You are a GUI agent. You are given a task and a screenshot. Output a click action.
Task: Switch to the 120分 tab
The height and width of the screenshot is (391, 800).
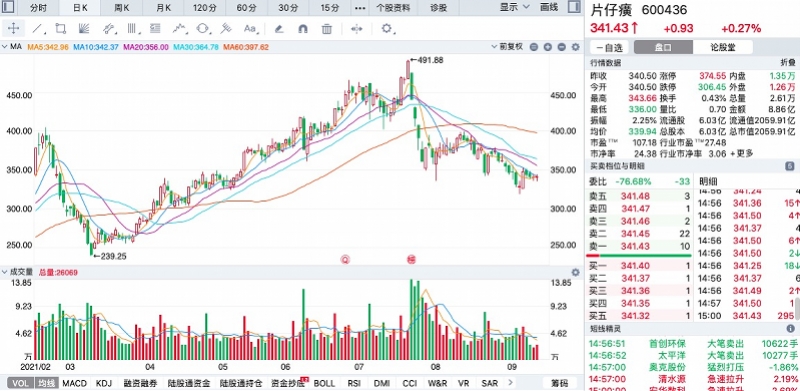[205, 8]
